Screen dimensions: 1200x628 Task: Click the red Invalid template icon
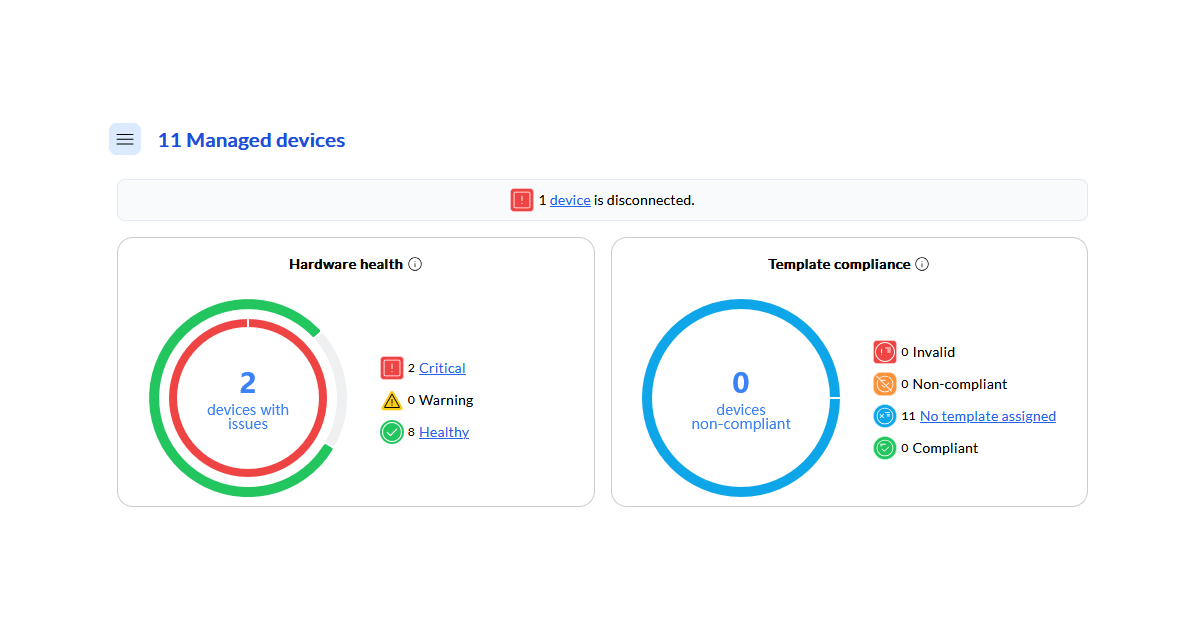pos(885,352)
